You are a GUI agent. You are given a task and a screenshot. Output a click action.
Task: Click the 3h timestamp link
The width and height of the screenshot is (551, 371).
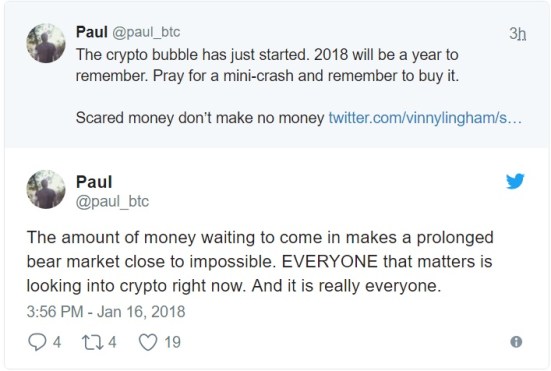[x=518, y=34]
